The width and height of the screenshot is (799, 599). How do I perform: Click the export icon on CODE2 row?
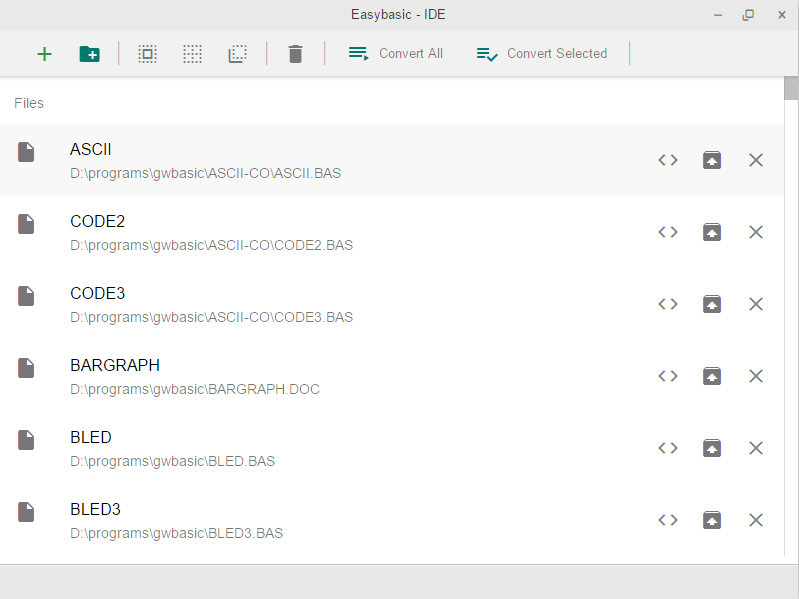(x=712, y=232)
